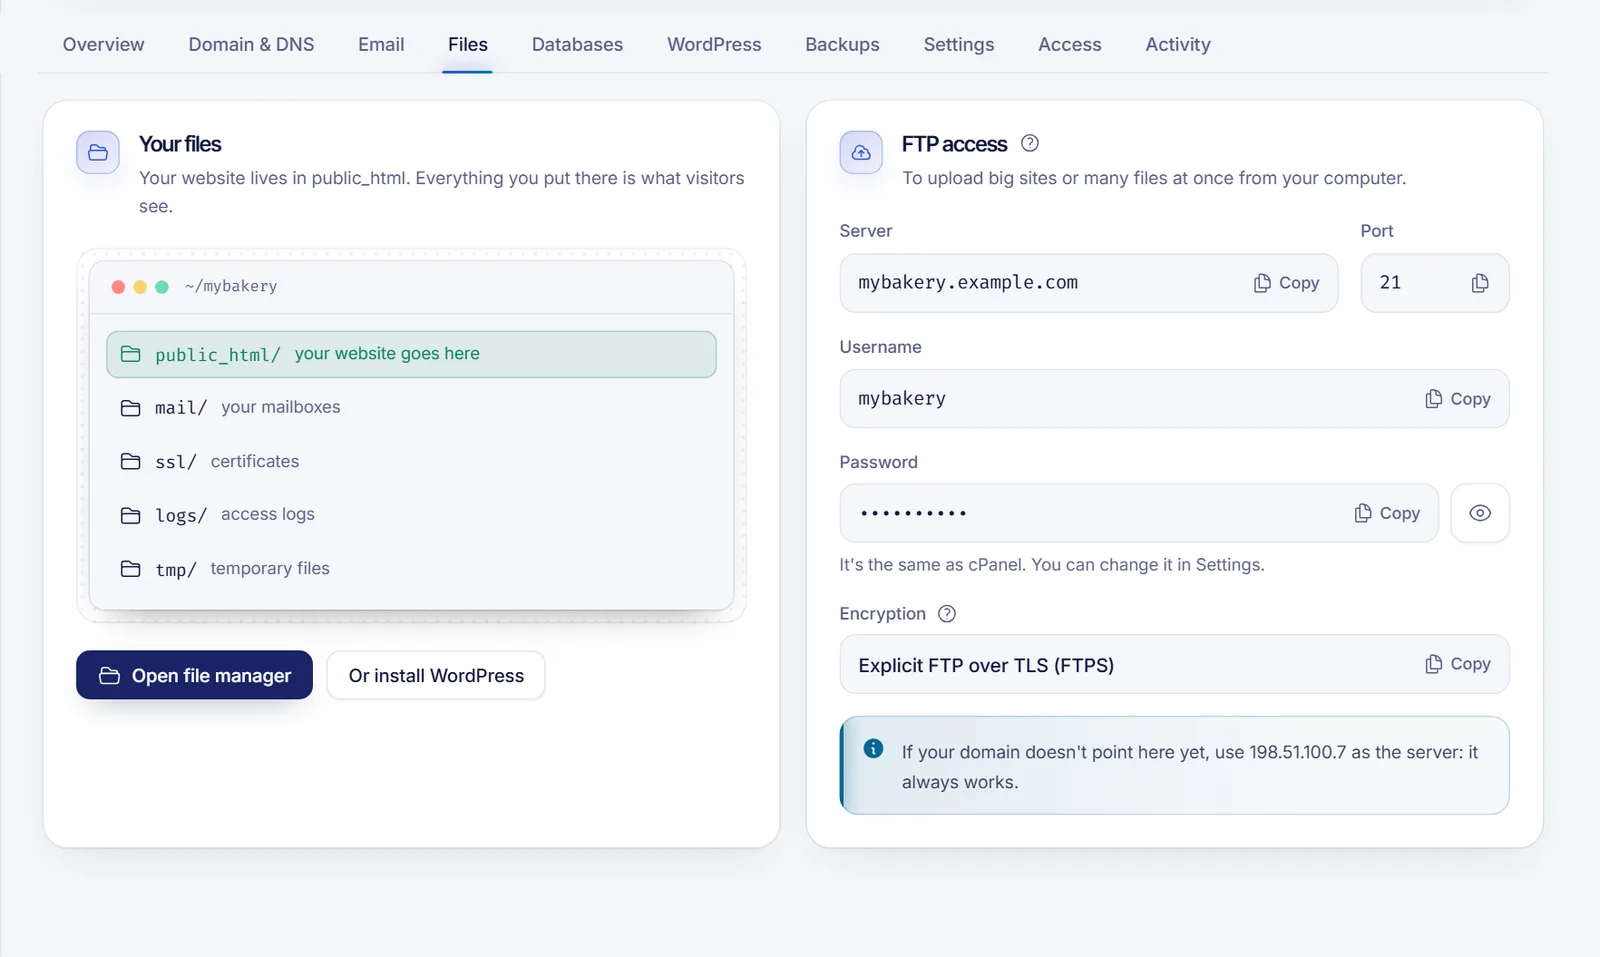Click the FTP access cloud upload icon
This screenshot has width=1600, height=957.
[x=861, y=153]
